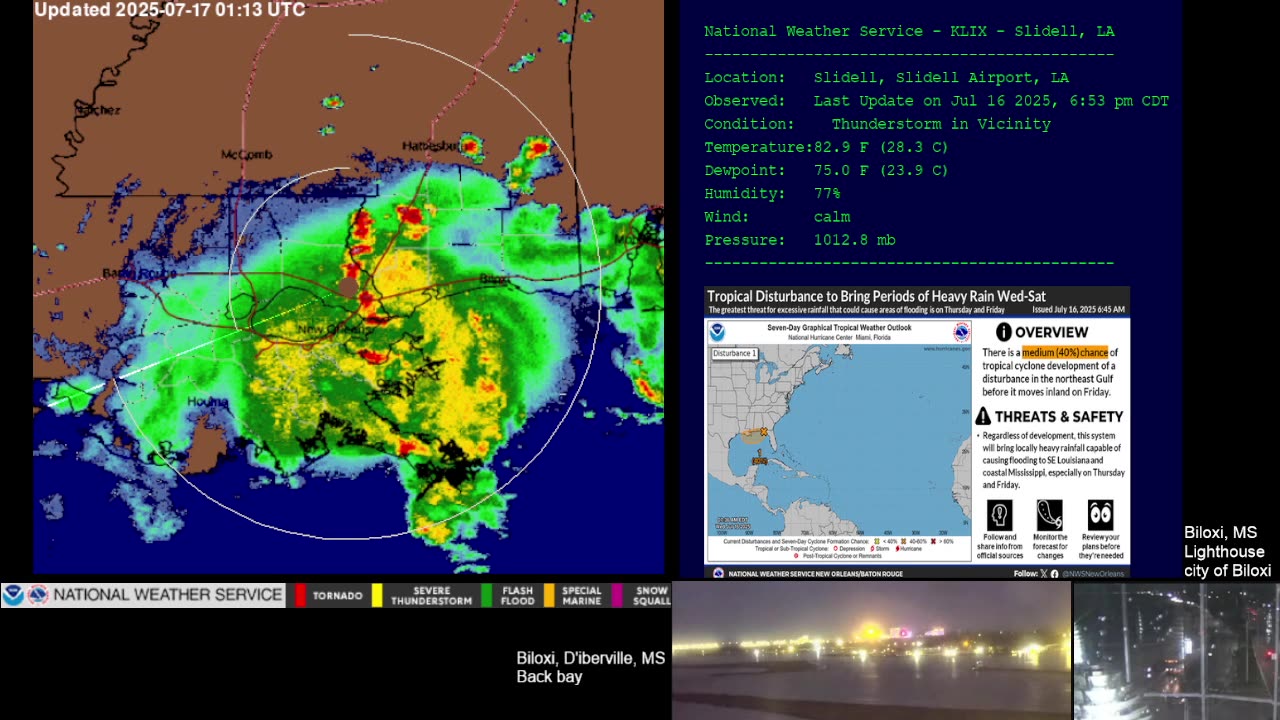Image resolution: width=1280 pixels, height=720 pixels.
Task: Click the Review your plans eyes icon
Action: tap(1100, 515)
